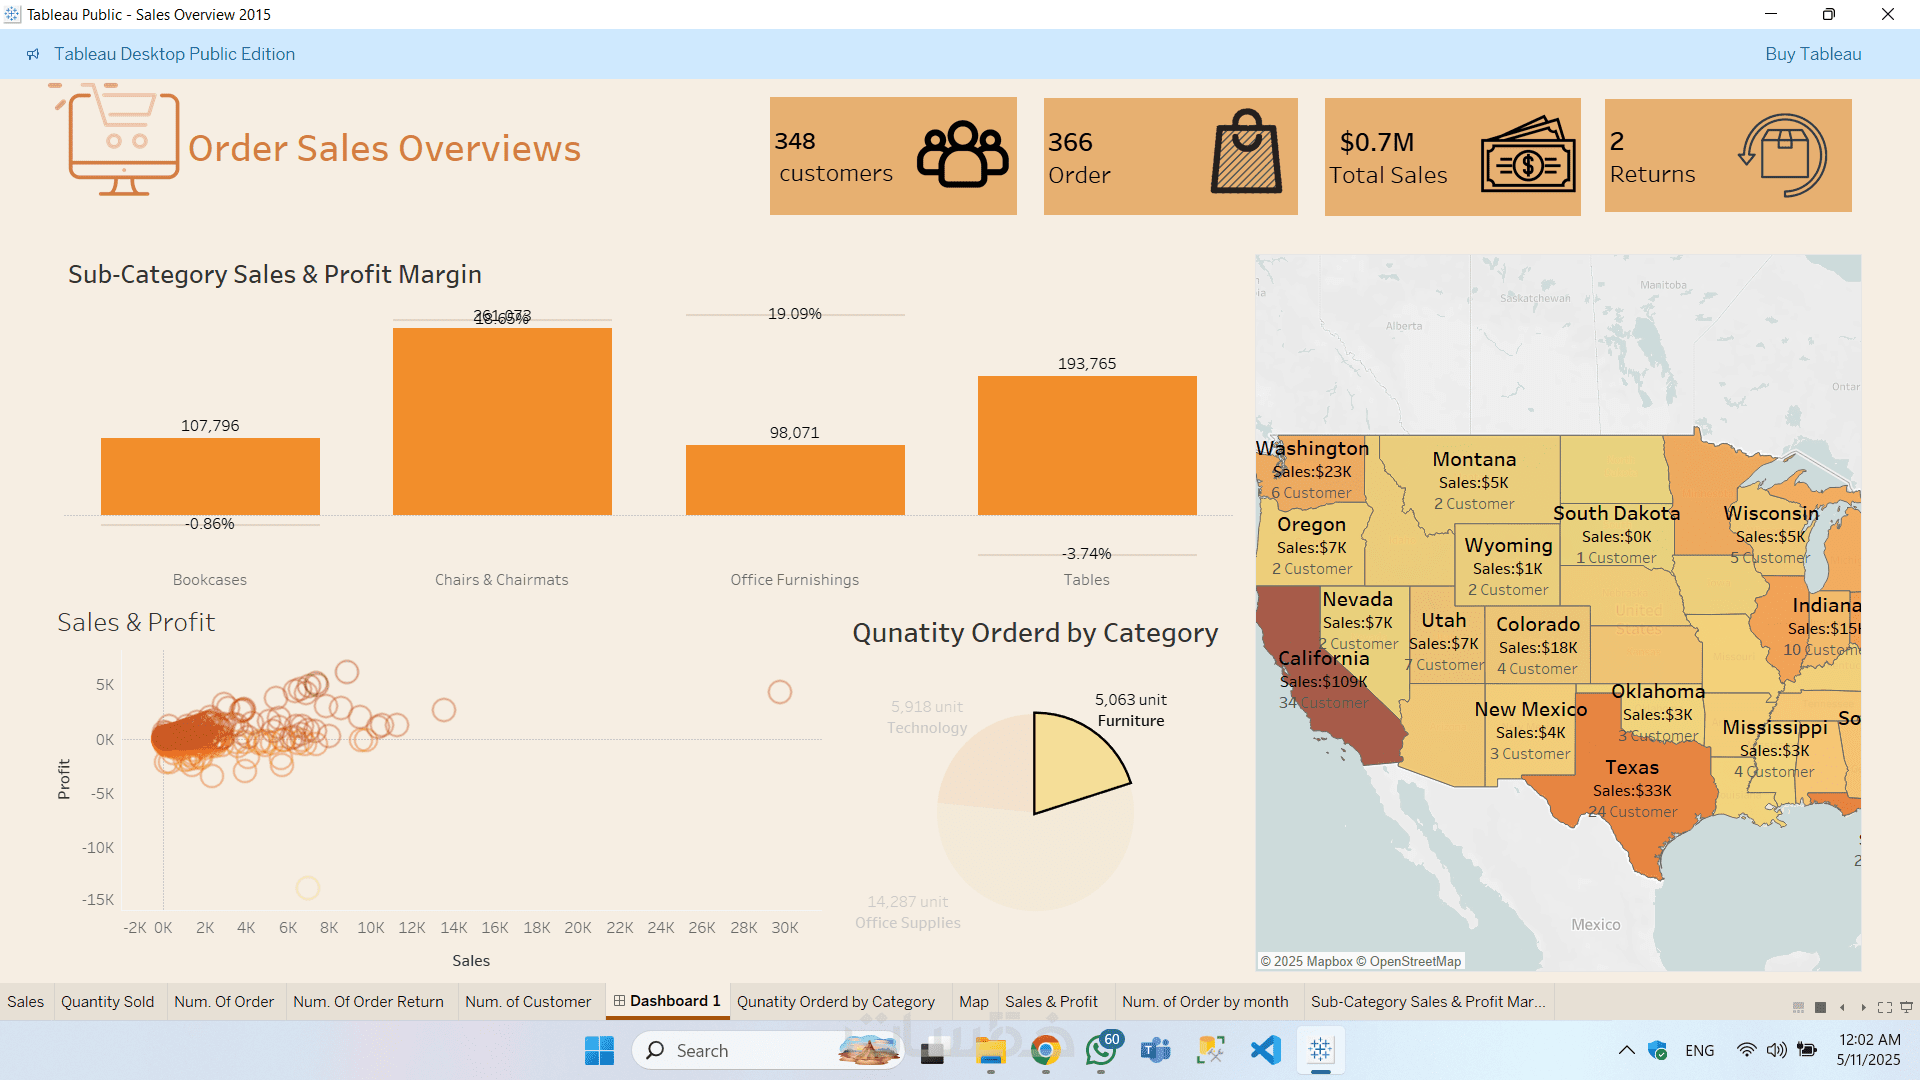This screenshot has height=1080, width=1920.
Task: Open WhatsApp from the taskbar
Action: click(x=1101, y=1050)
